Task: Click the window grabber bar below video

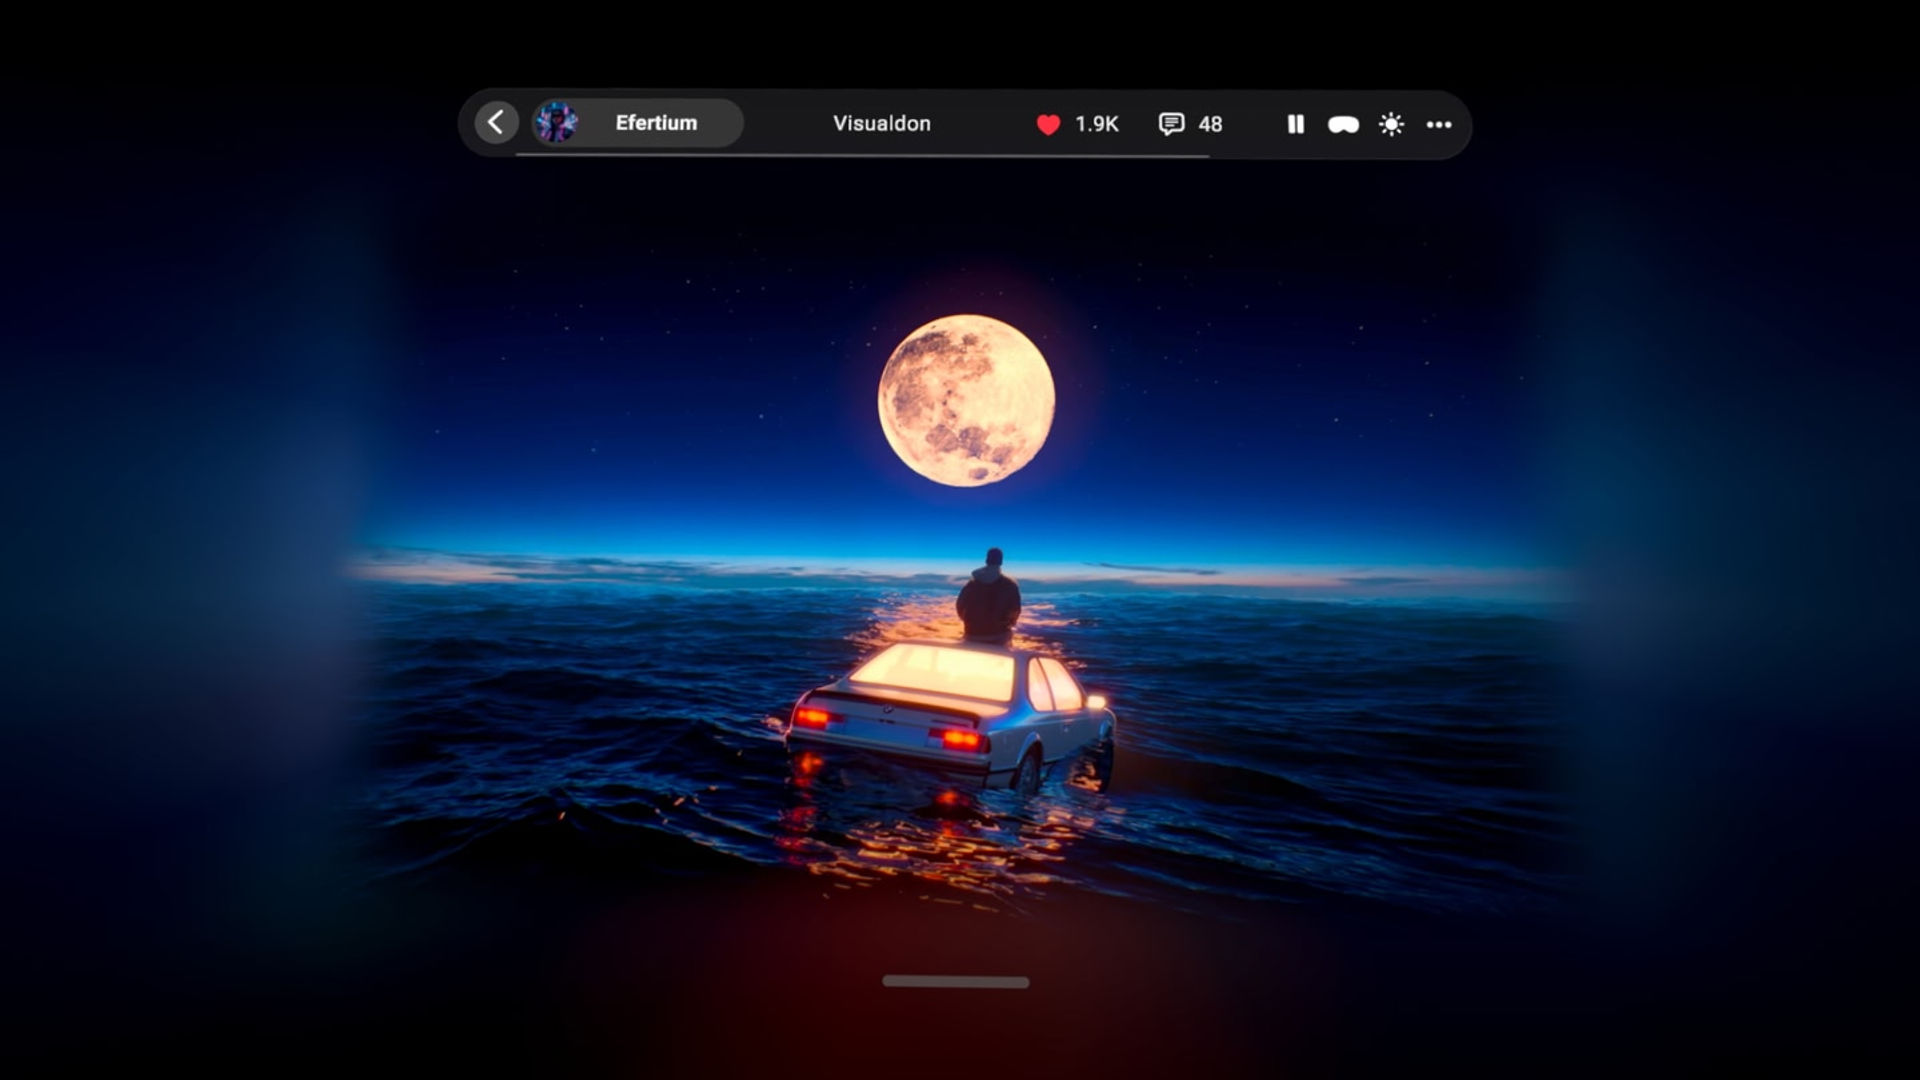Action: 955,982
